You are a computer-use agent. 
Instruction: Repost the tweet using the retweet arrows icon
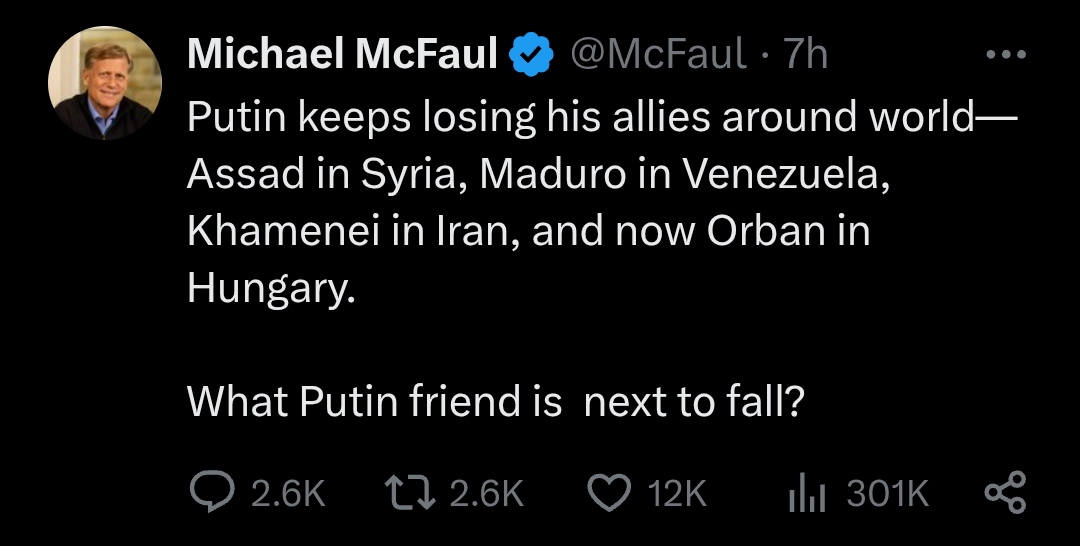(x=410, y=493)
